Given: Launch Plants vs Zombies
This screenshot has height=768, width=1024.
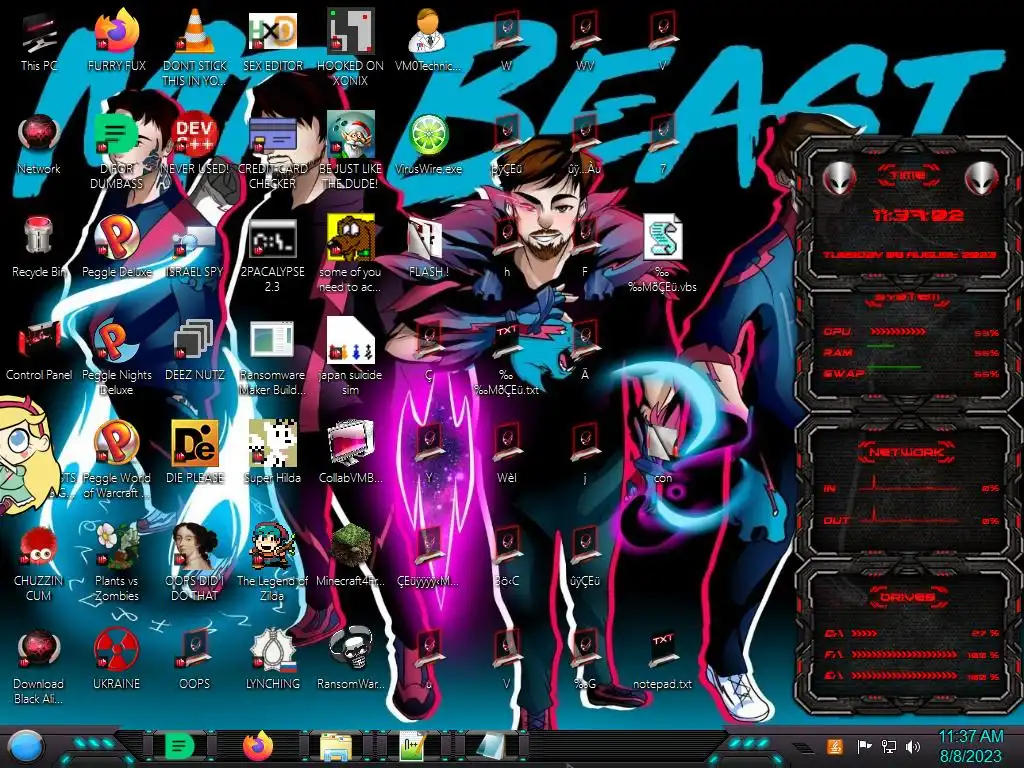Looking at the screenshot, I should pos(117,563).
